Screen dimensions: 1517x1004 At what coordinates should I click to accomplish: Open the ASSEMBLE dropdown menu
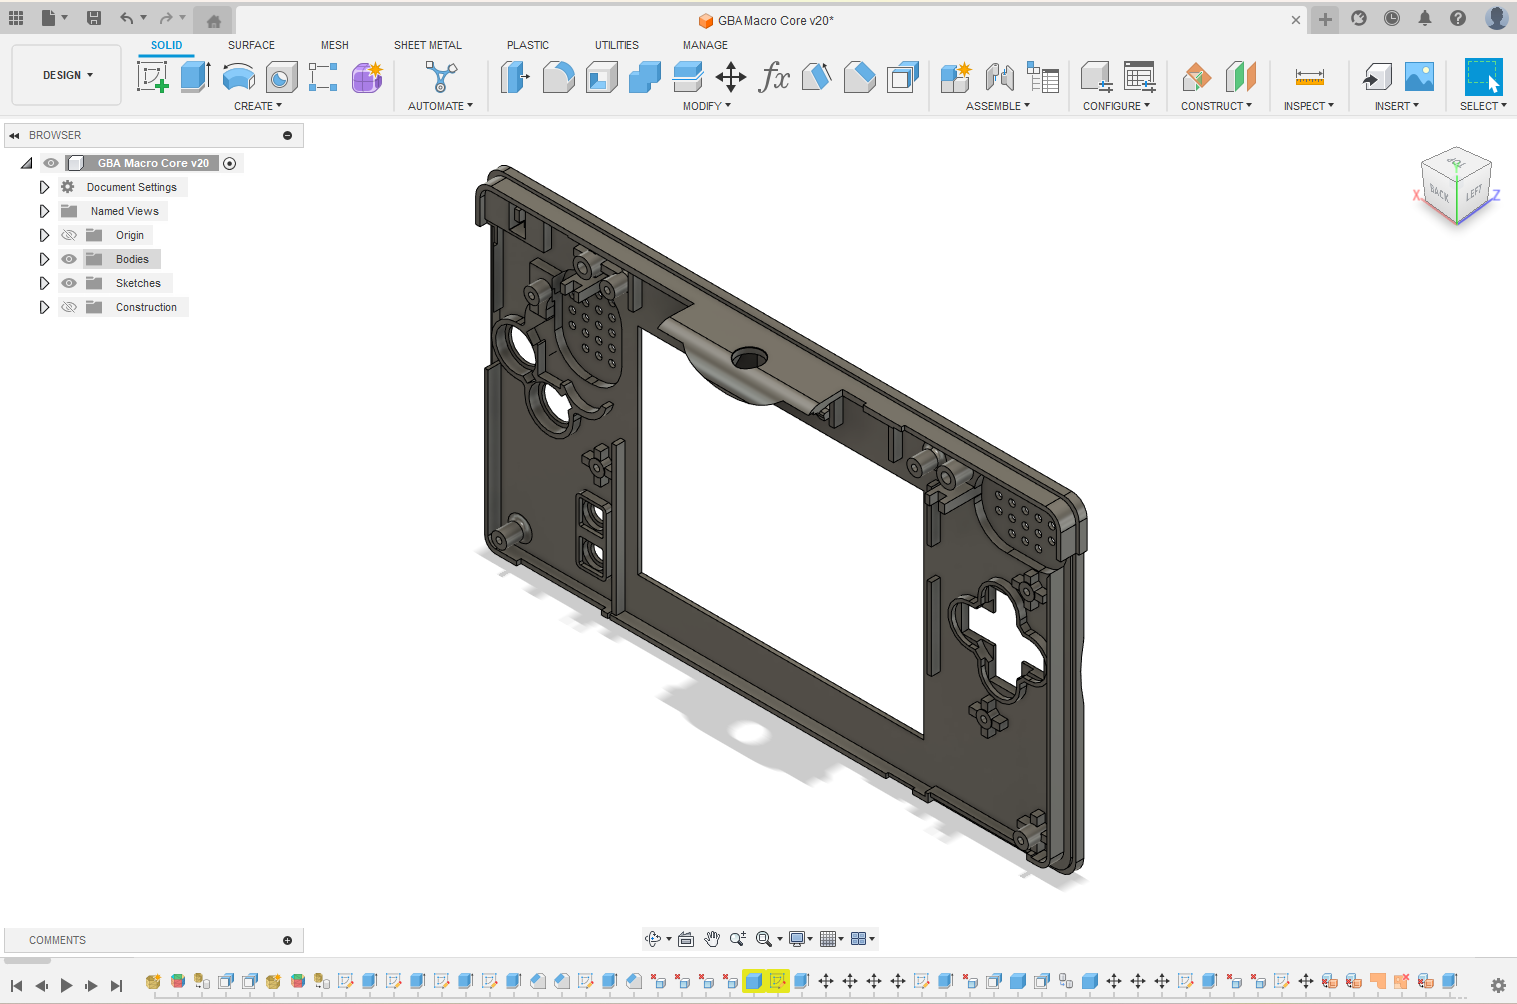pyautogui.click(x=998, y=106)
